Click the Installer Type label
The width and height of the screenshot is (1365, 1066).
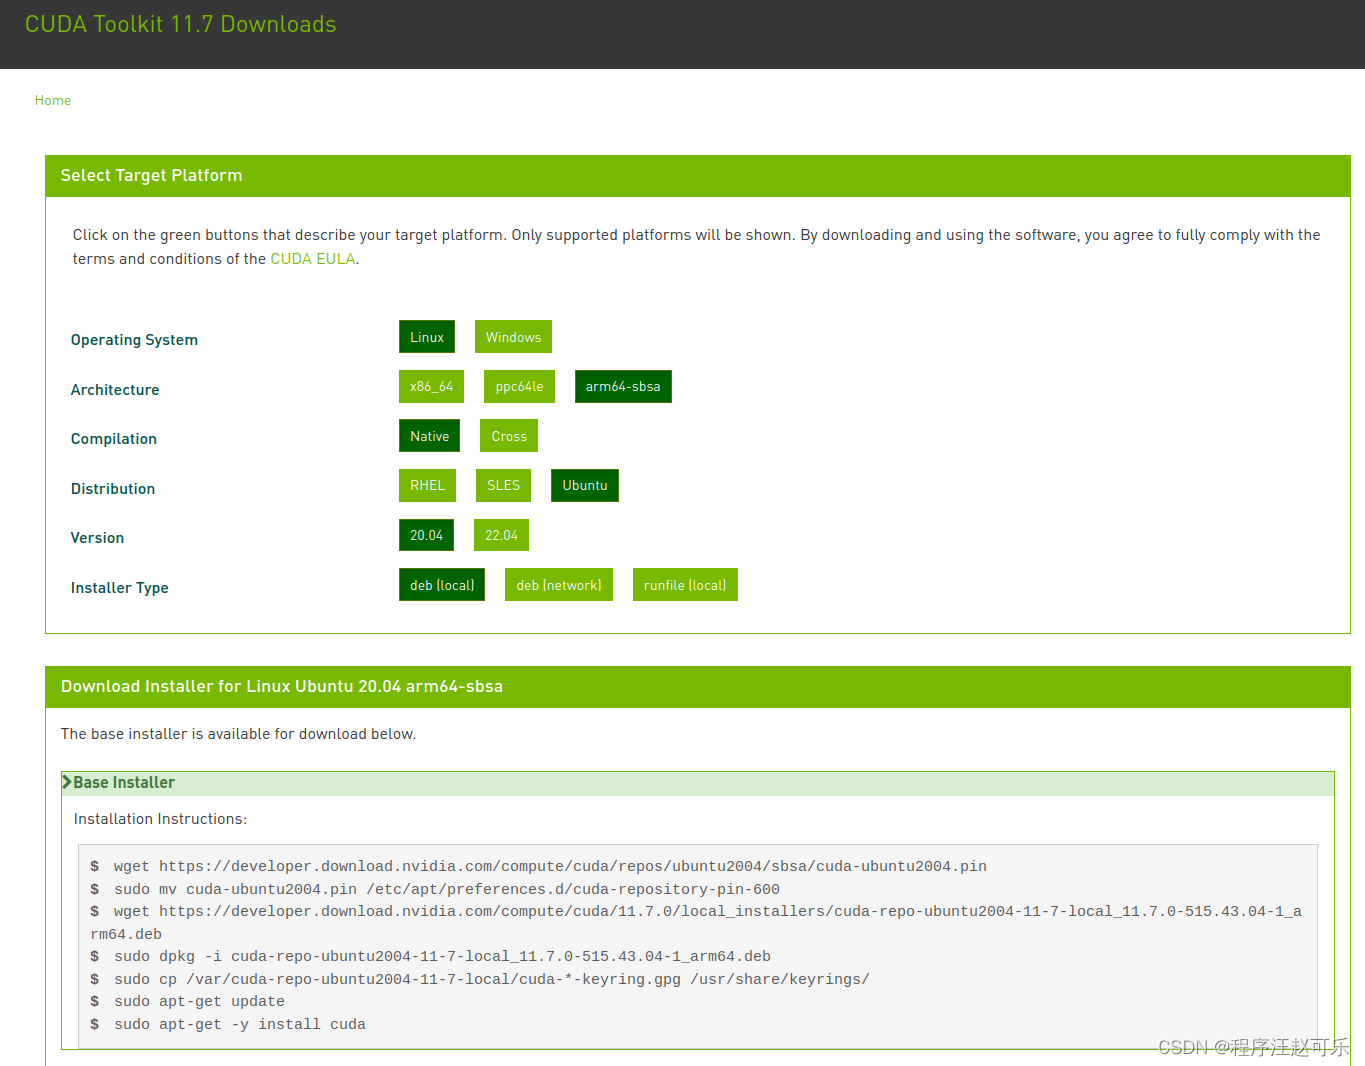(120, 588)
